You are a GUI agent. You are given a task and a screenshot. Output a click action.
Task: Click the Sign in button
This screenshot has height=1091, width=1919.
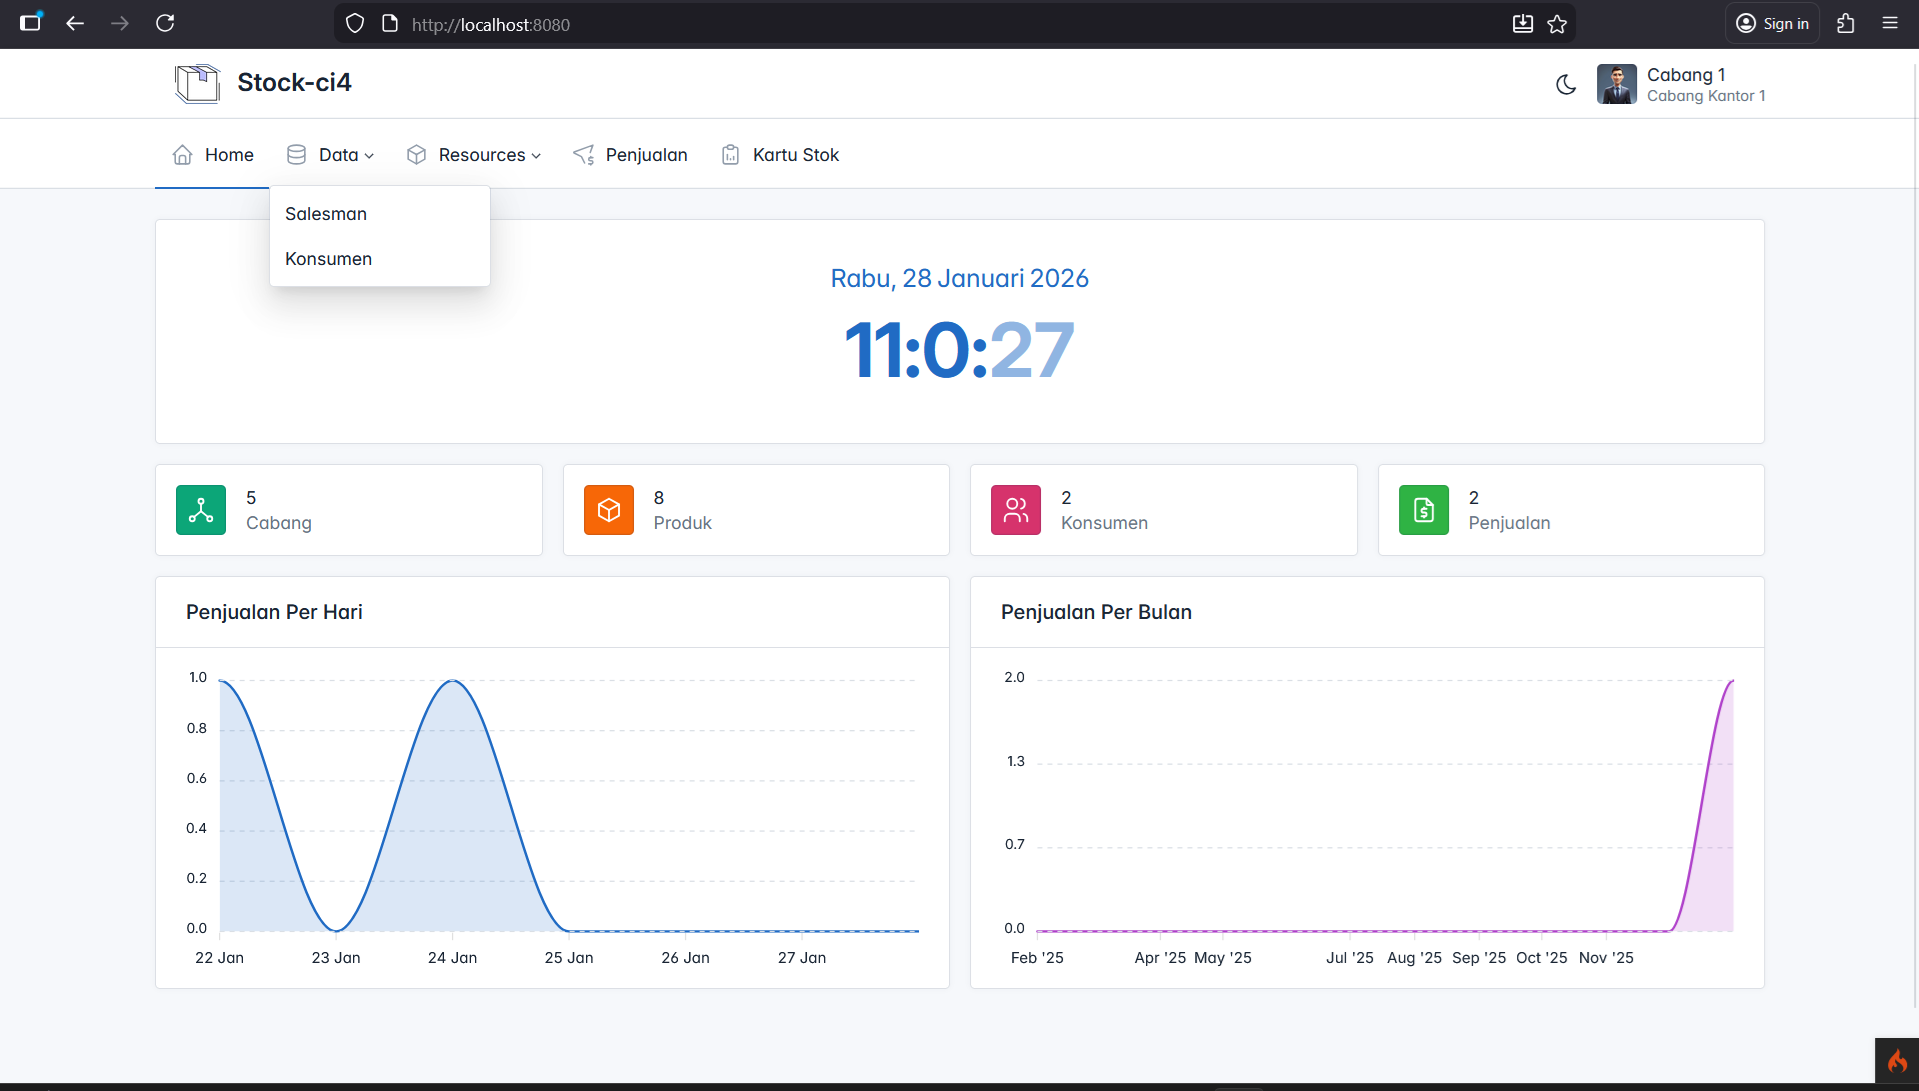1772,24
